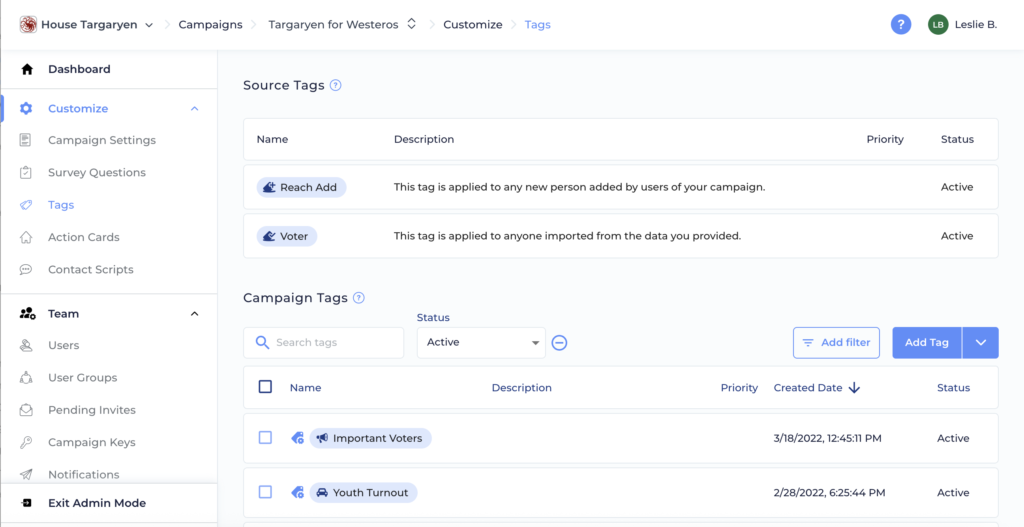Open Contact Scripts menu item

pyautogui.click(x=91, y=270)
